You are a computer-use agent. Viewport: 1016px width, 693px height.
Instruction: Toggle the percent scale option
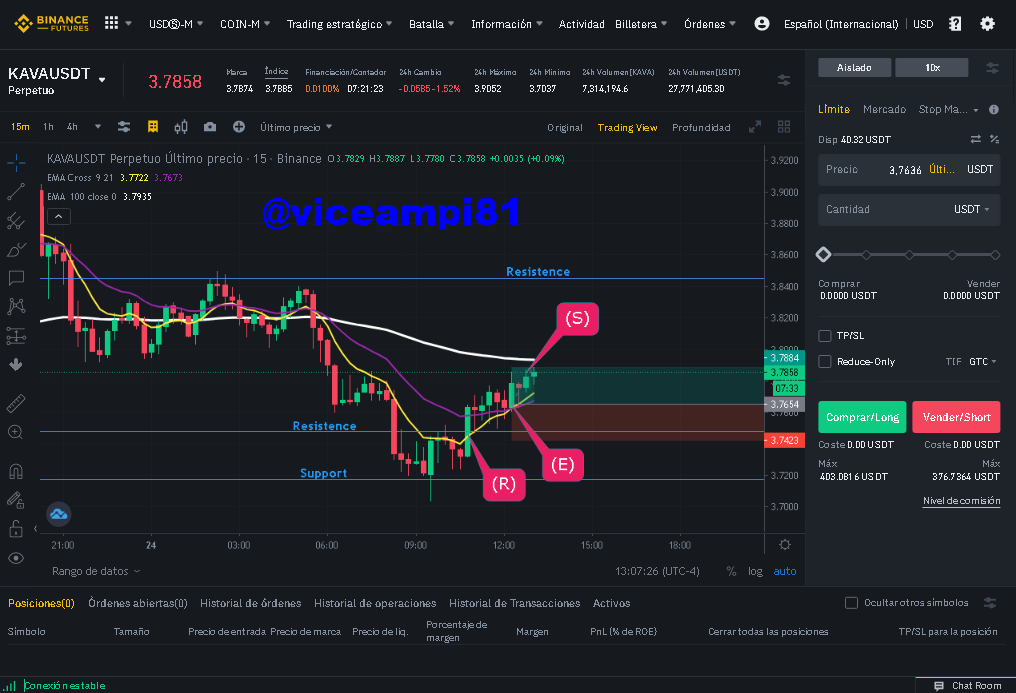point(732,571)
